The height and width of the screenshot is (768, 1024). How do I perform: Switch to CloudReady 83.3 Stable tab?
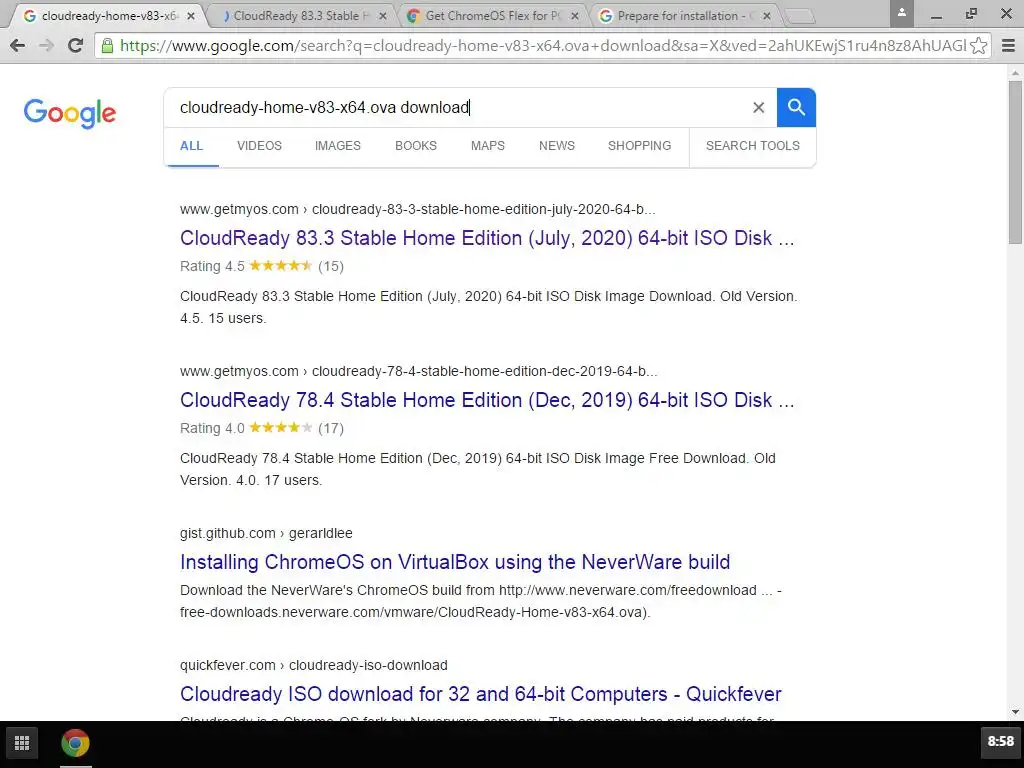click(298, 16)
